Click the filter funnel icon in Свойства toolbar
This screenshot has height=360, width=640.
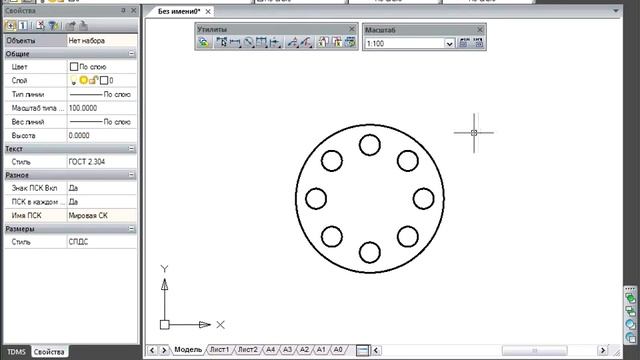click(x=53, y=26)
